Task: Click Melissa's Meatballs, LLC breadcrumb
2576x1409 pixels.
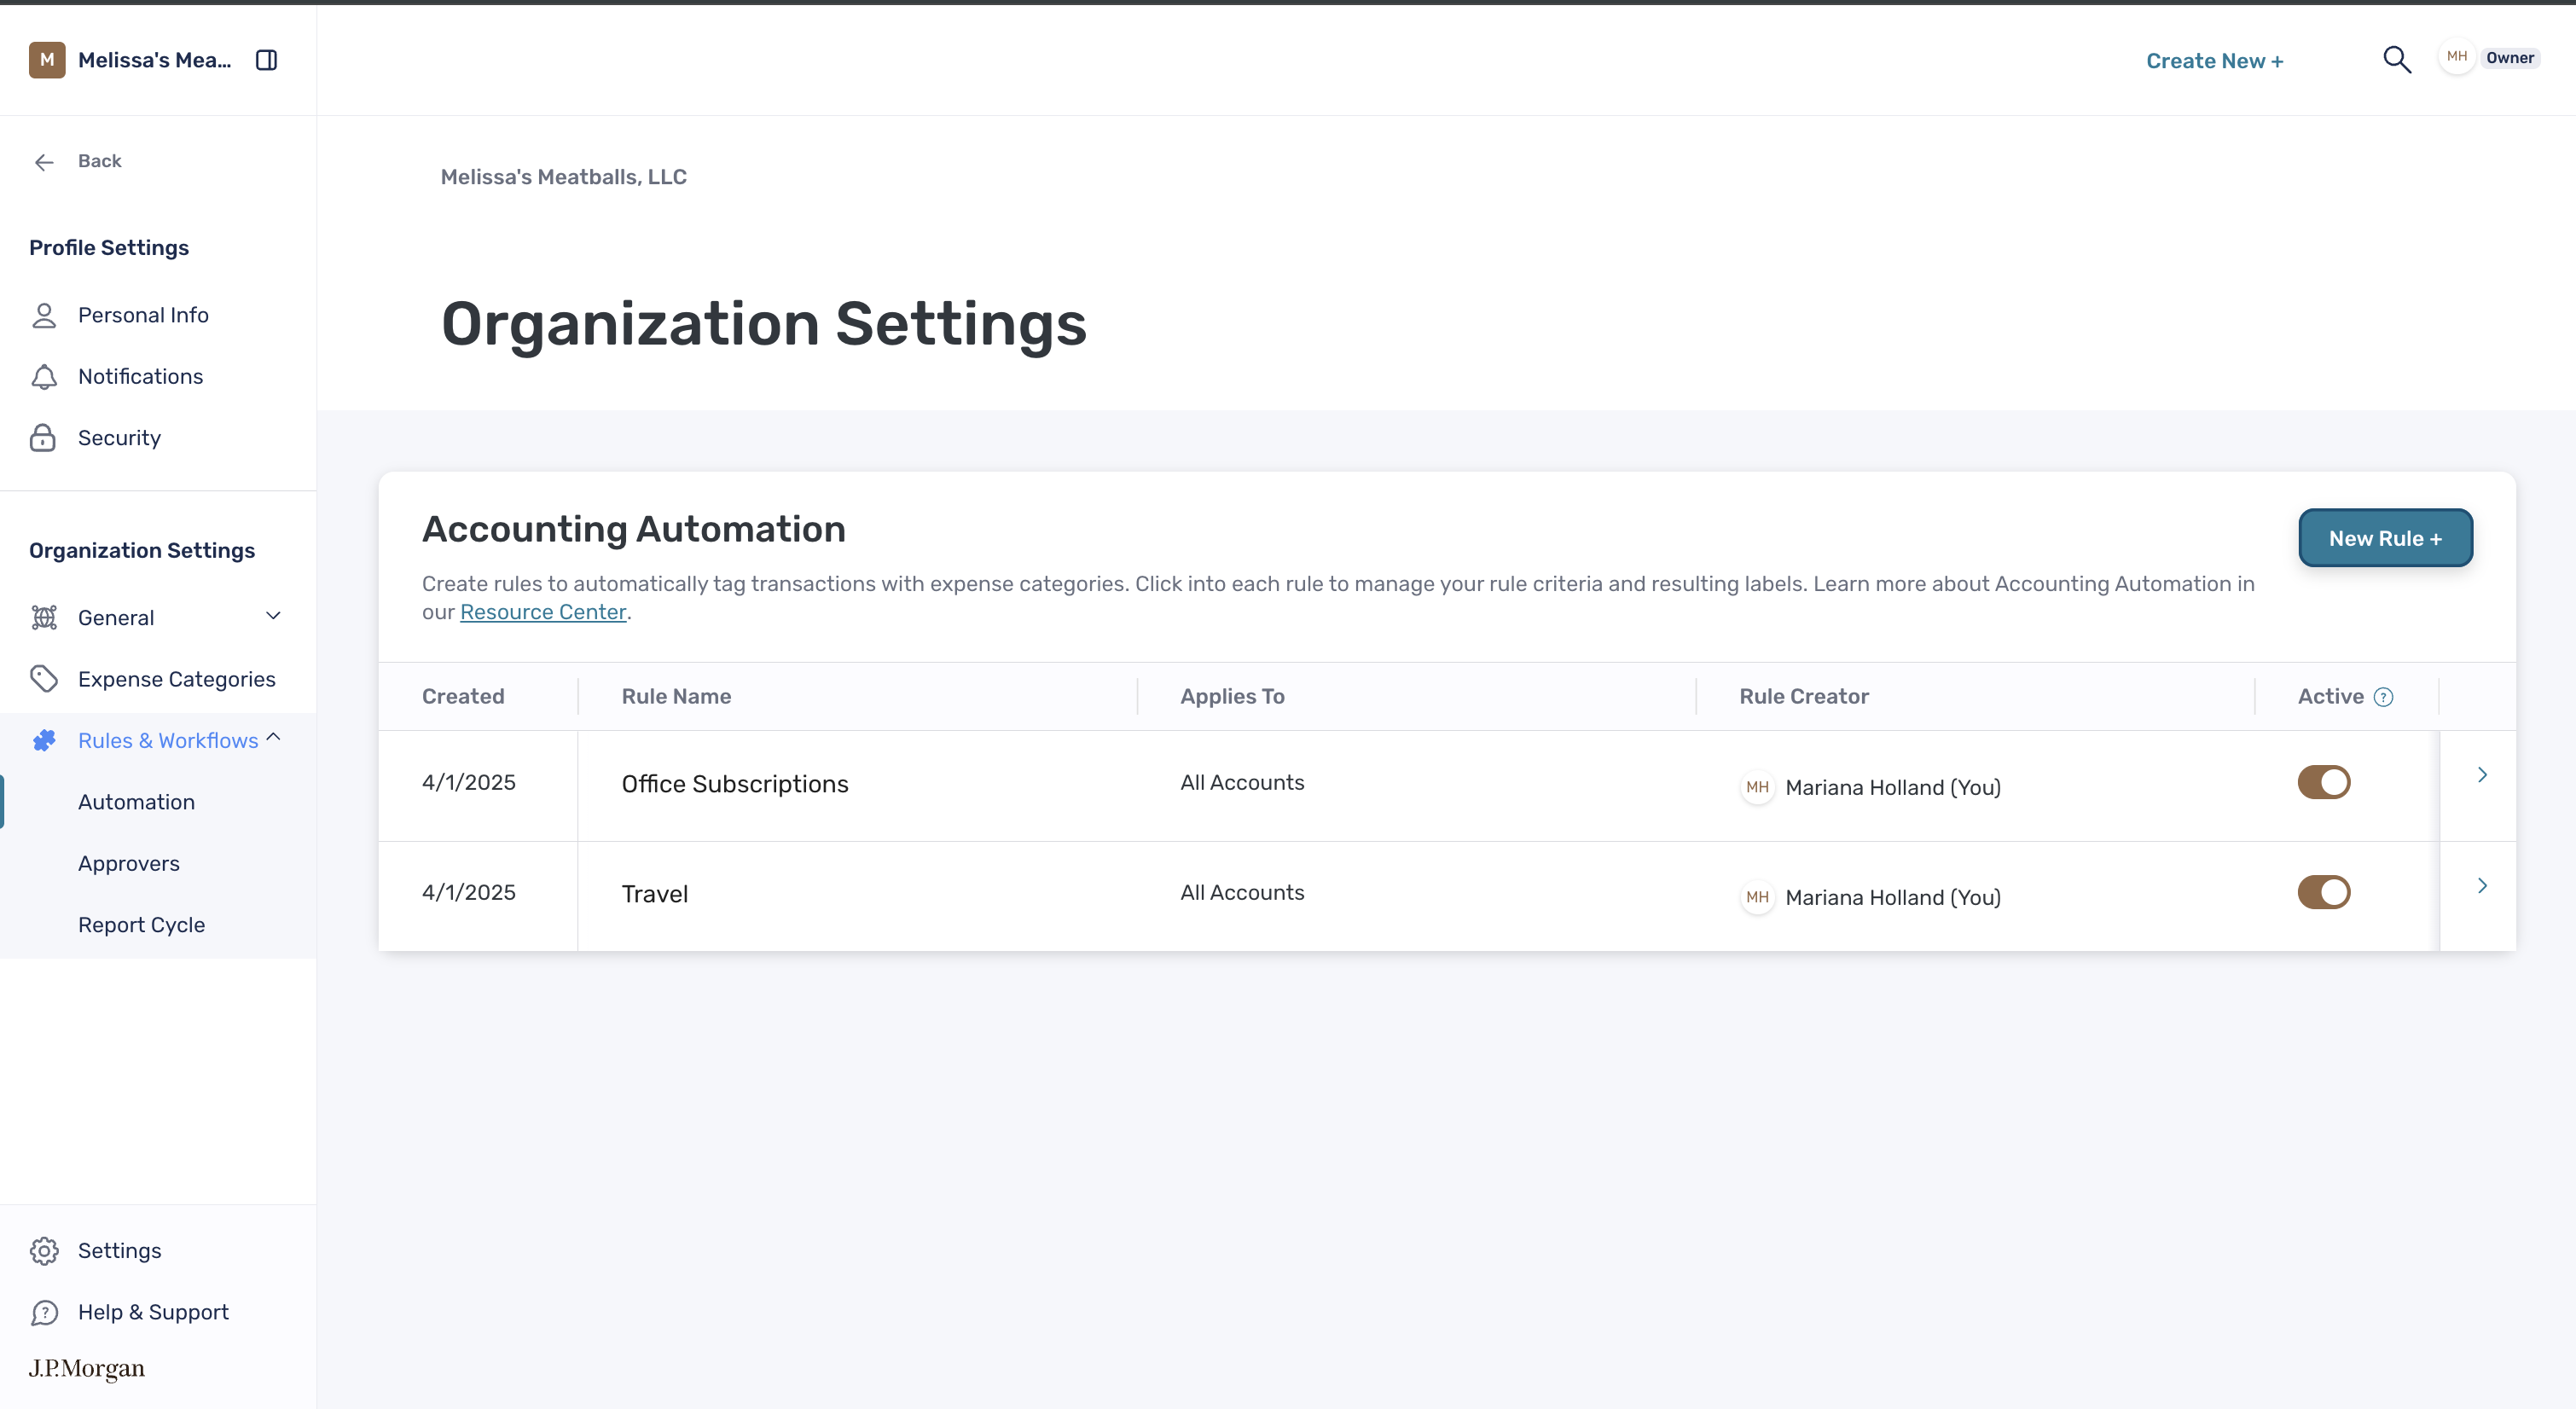Action: point(563,177)
